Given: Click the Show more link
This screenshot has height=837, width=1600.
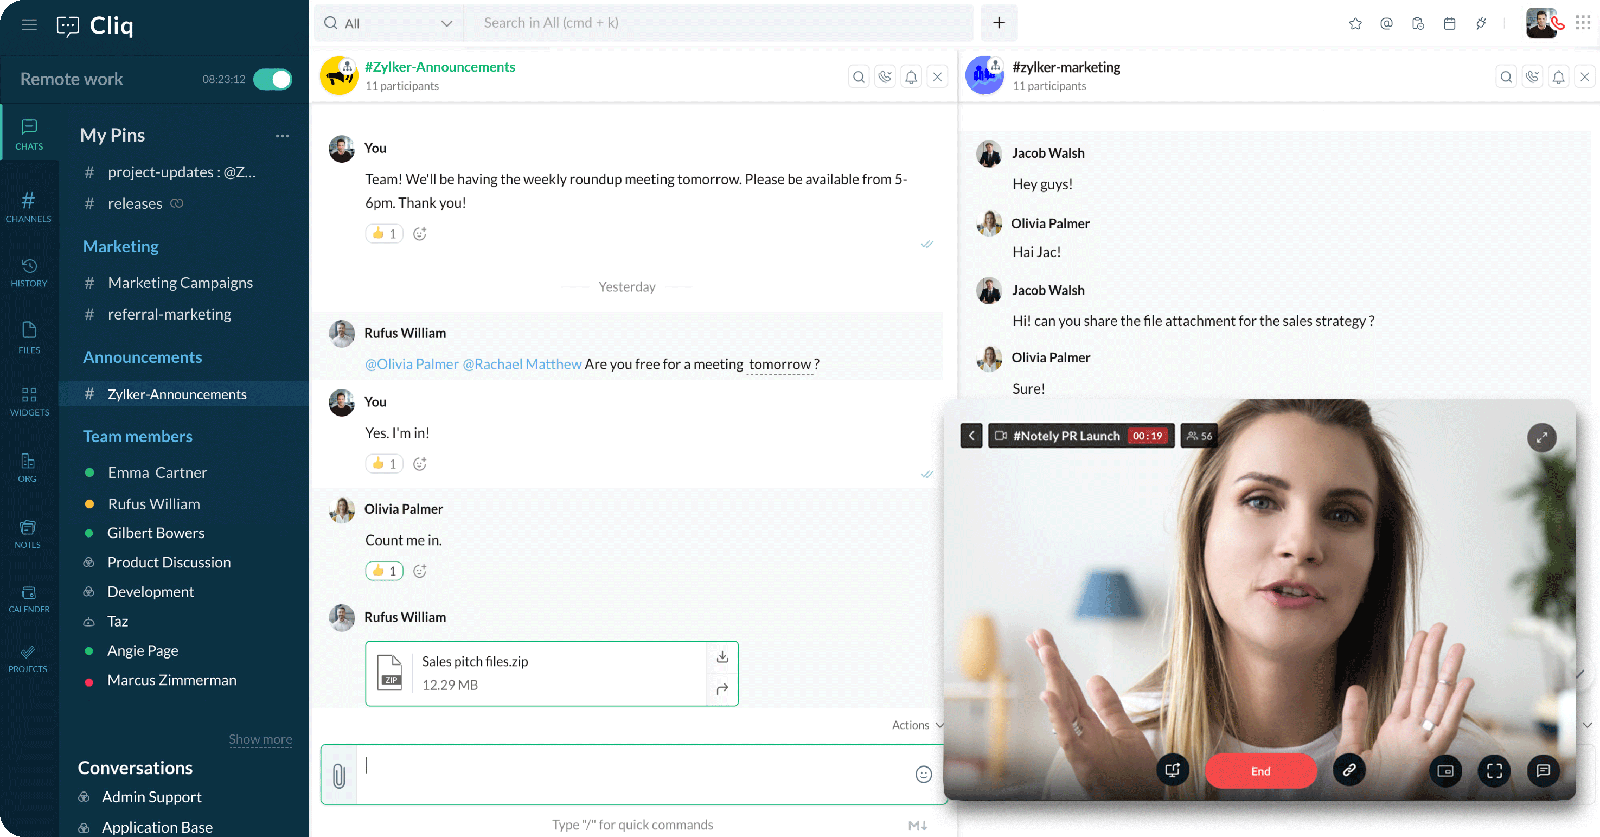Looking at the screenshot, I should click(260, 740).
